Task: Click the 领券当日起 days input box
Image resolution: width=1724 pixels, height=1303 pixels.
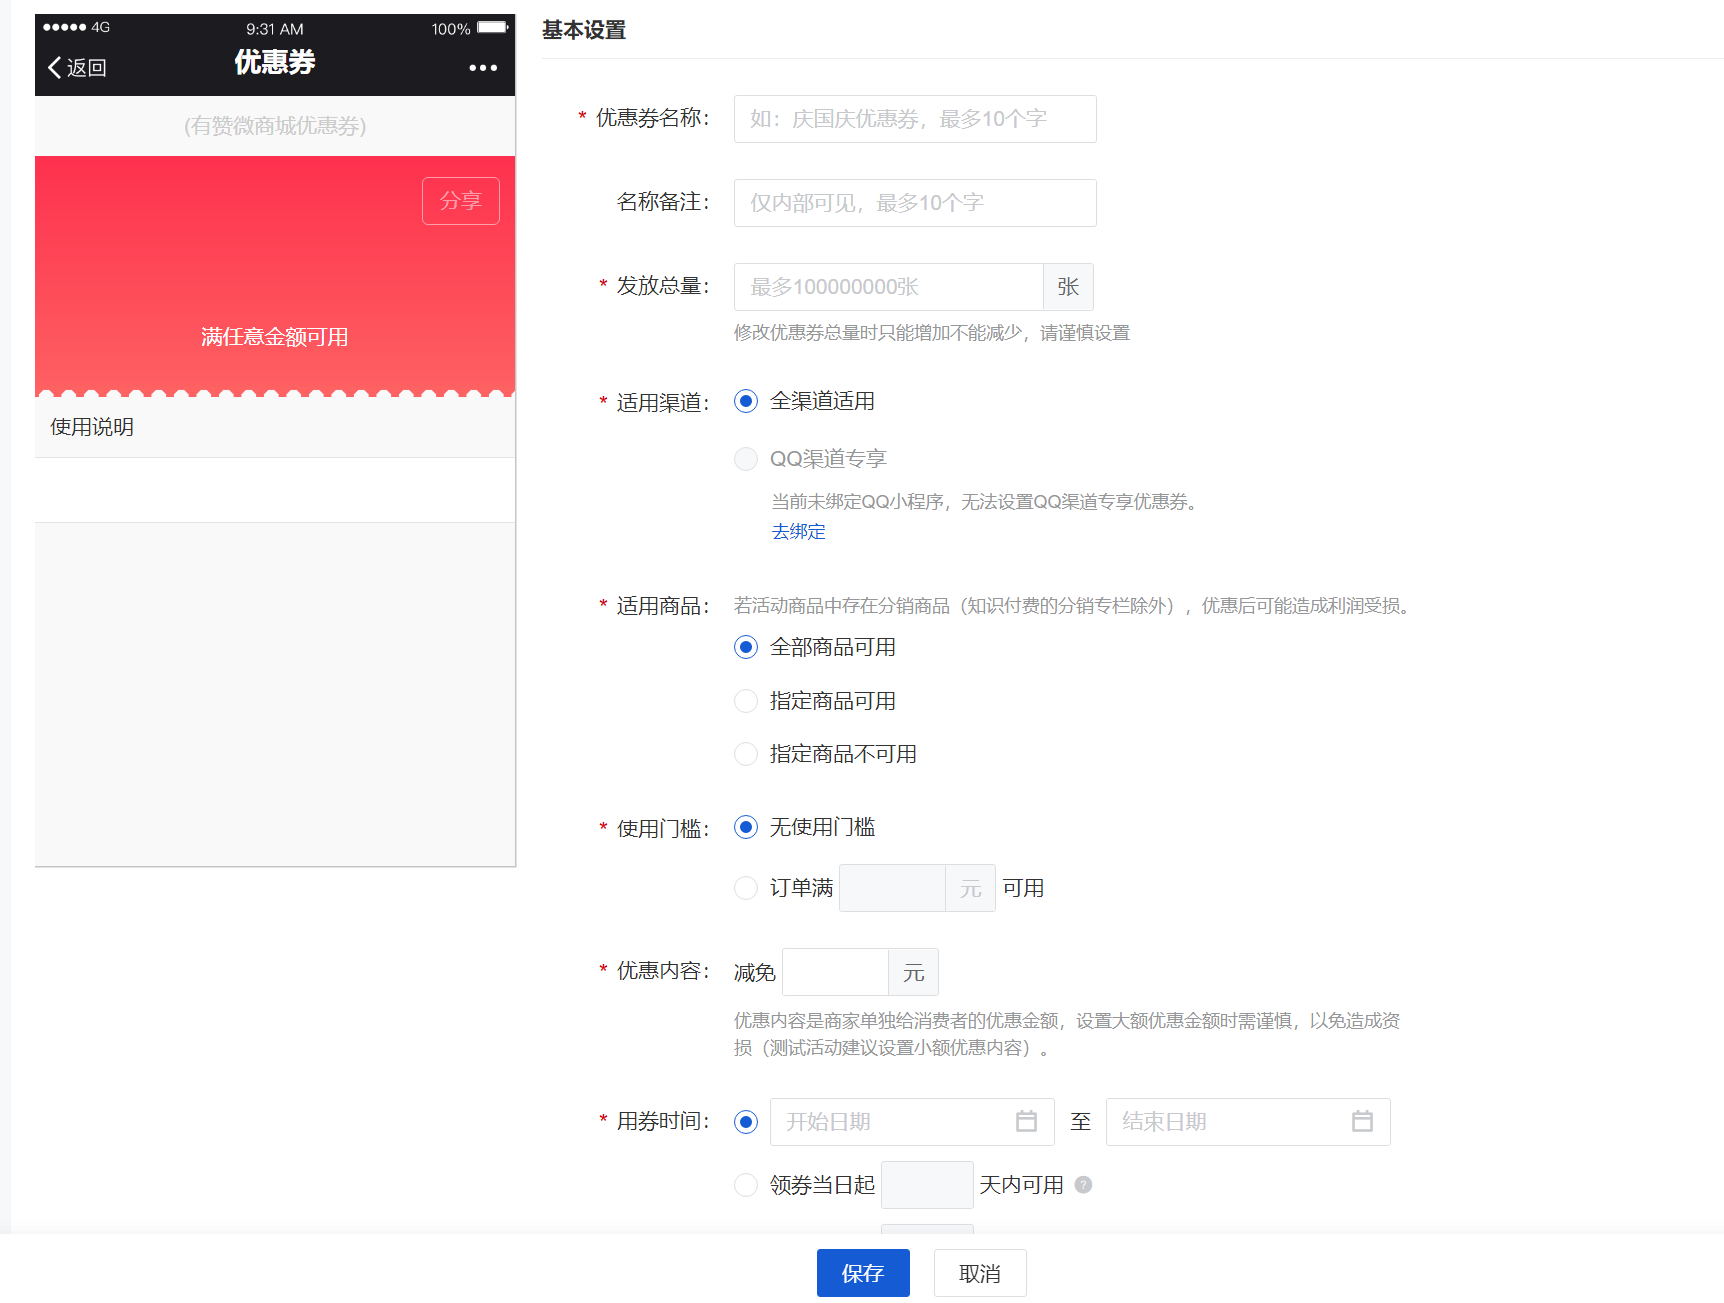Action: pos(927,1185)
